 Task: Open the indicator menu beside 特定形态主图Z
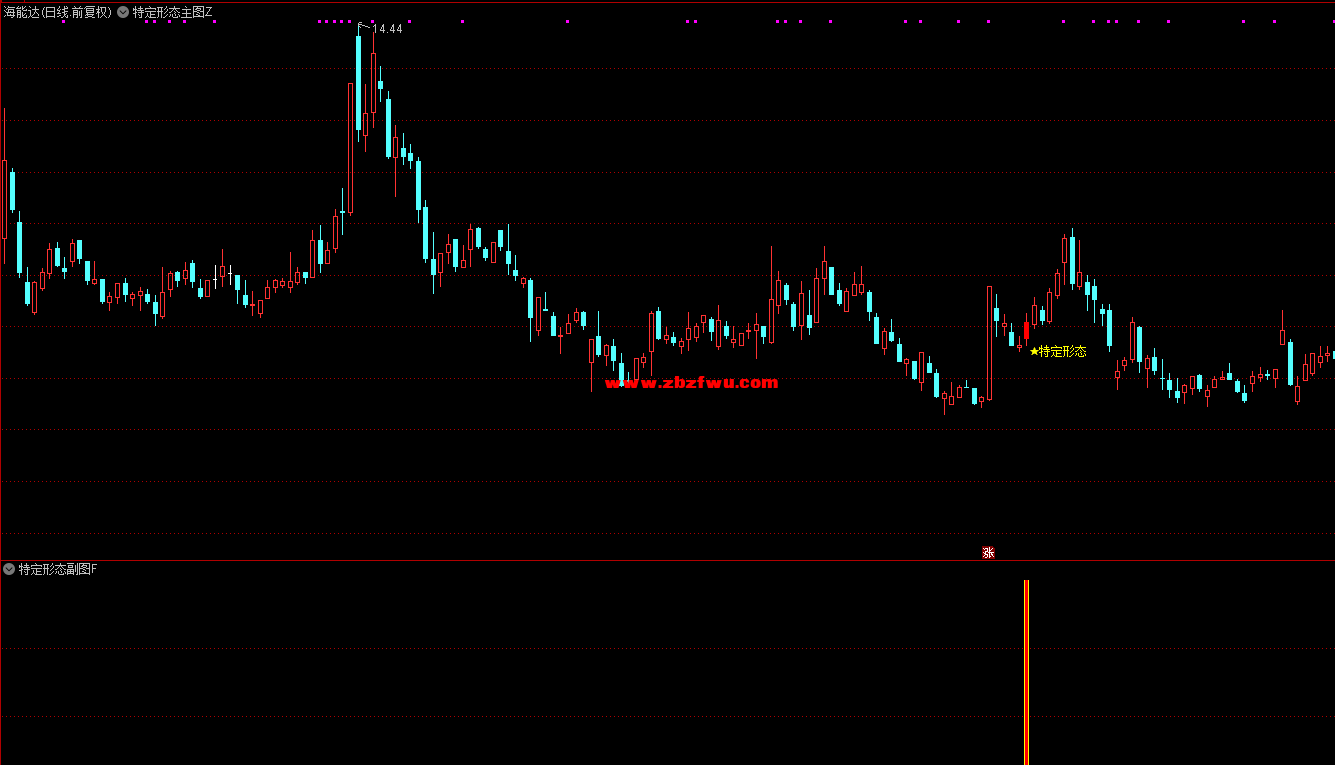tap(122, 12)
